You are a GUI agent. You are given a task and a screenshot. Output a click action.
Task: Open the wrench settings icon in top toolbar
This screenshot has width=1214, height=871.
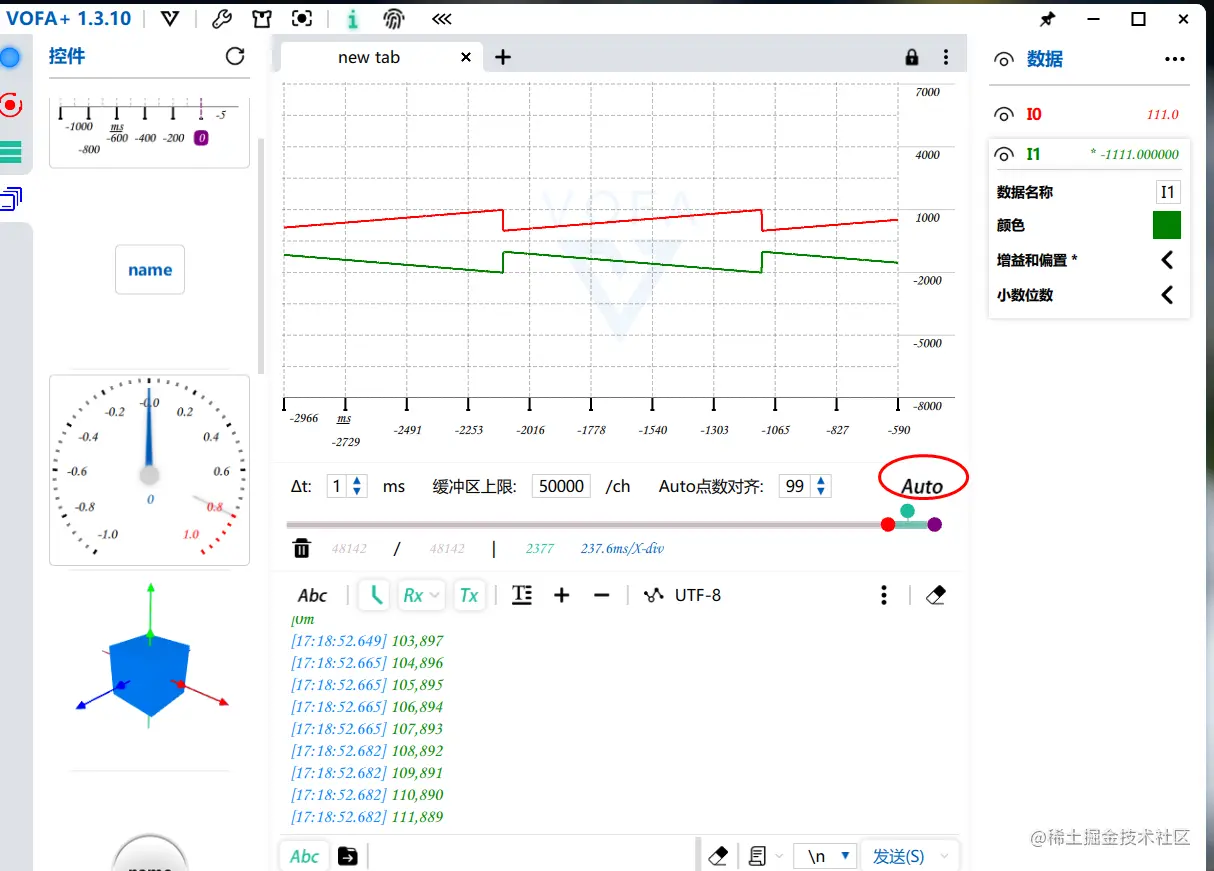[x=222, y=18]
